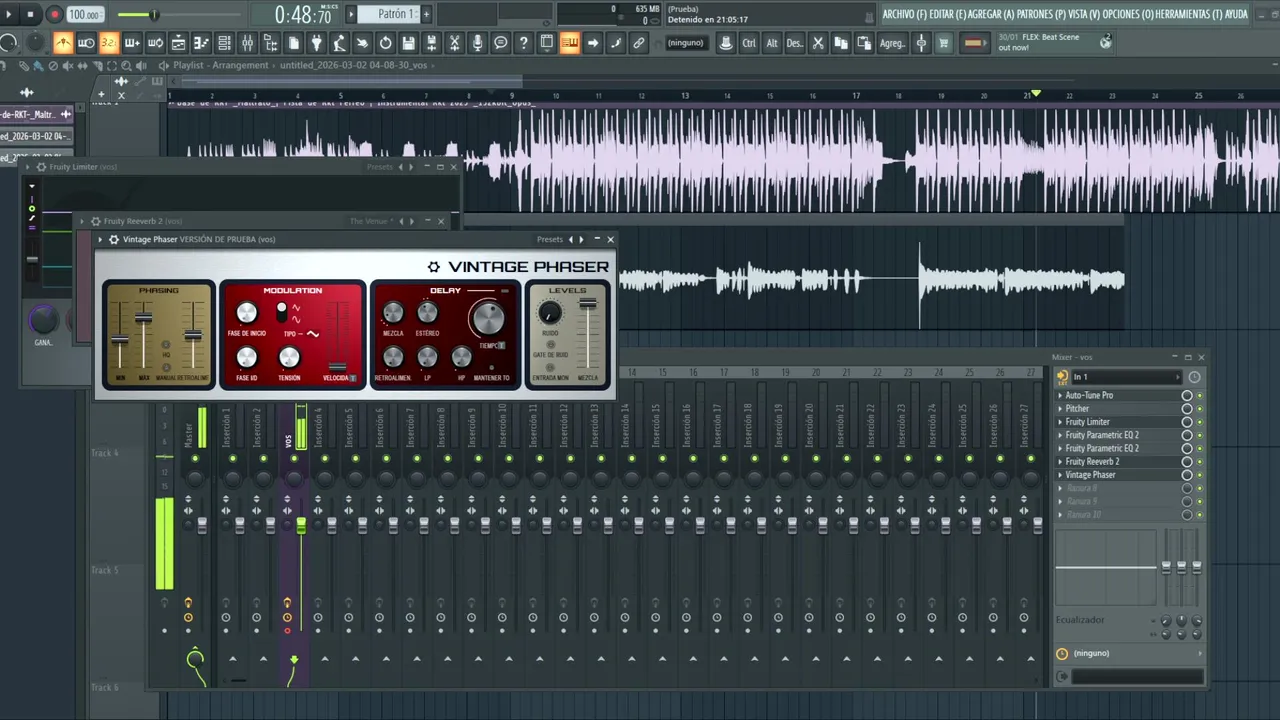
Task: Click the large TIEMPO knob in Delay section
Action: point(488,318)
